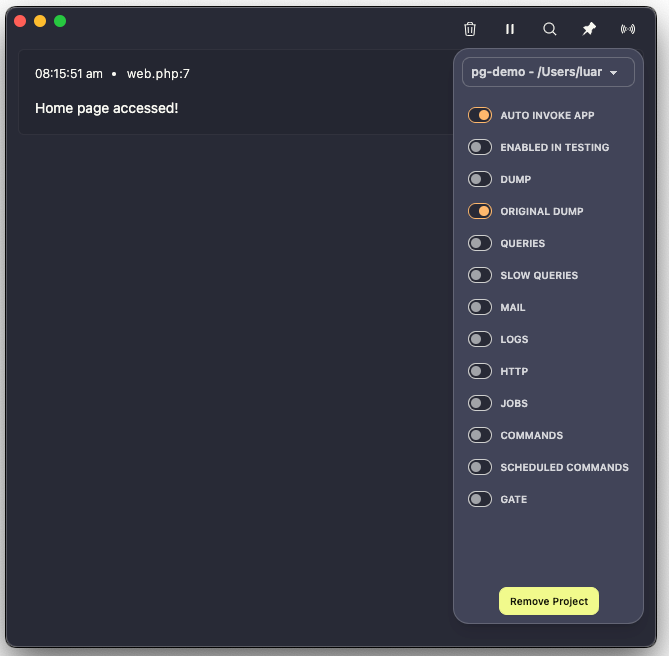Click the Remove Project button
Image resolution: width=669 pixels, height=656 pixels.
[549, 601]
